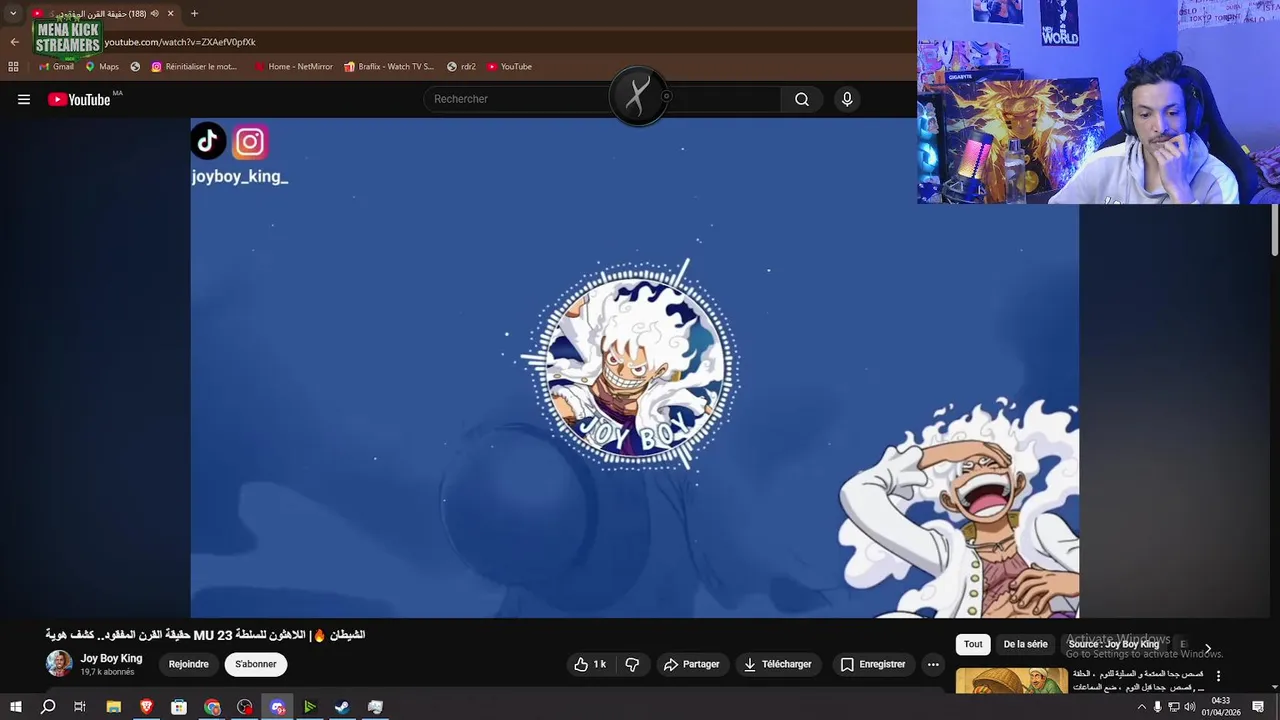
Task: Open the tab search dropdown chevron
Action: point(13,13)
